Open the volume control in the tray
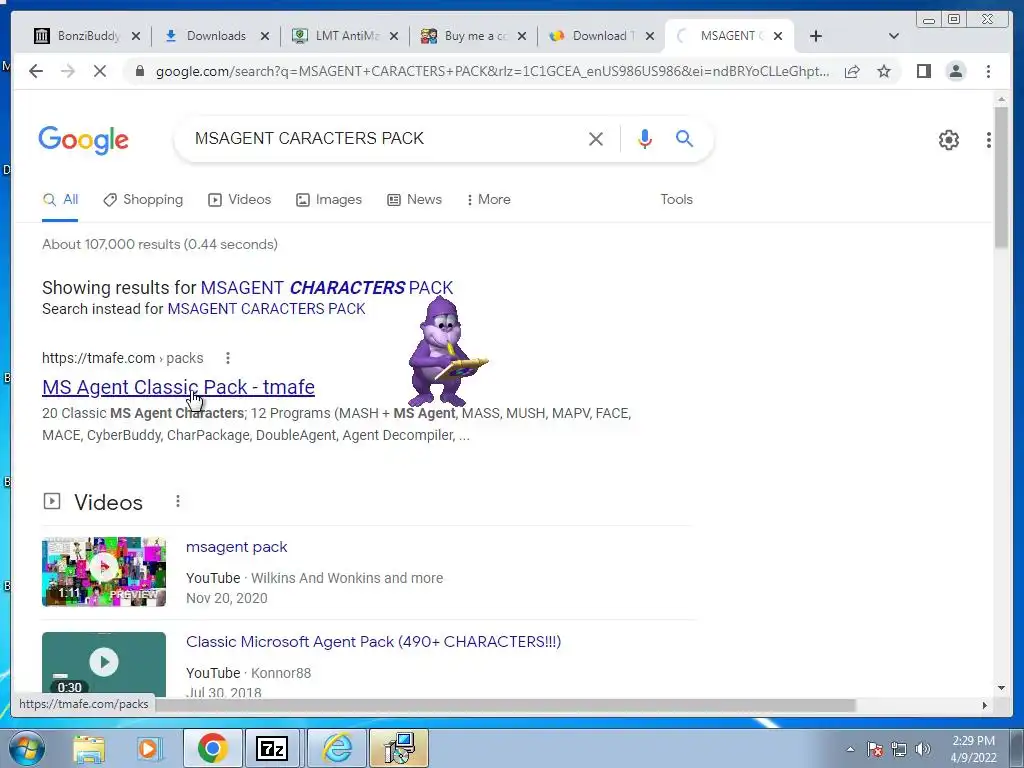1024x768 pixels. (x=922, y=749)
